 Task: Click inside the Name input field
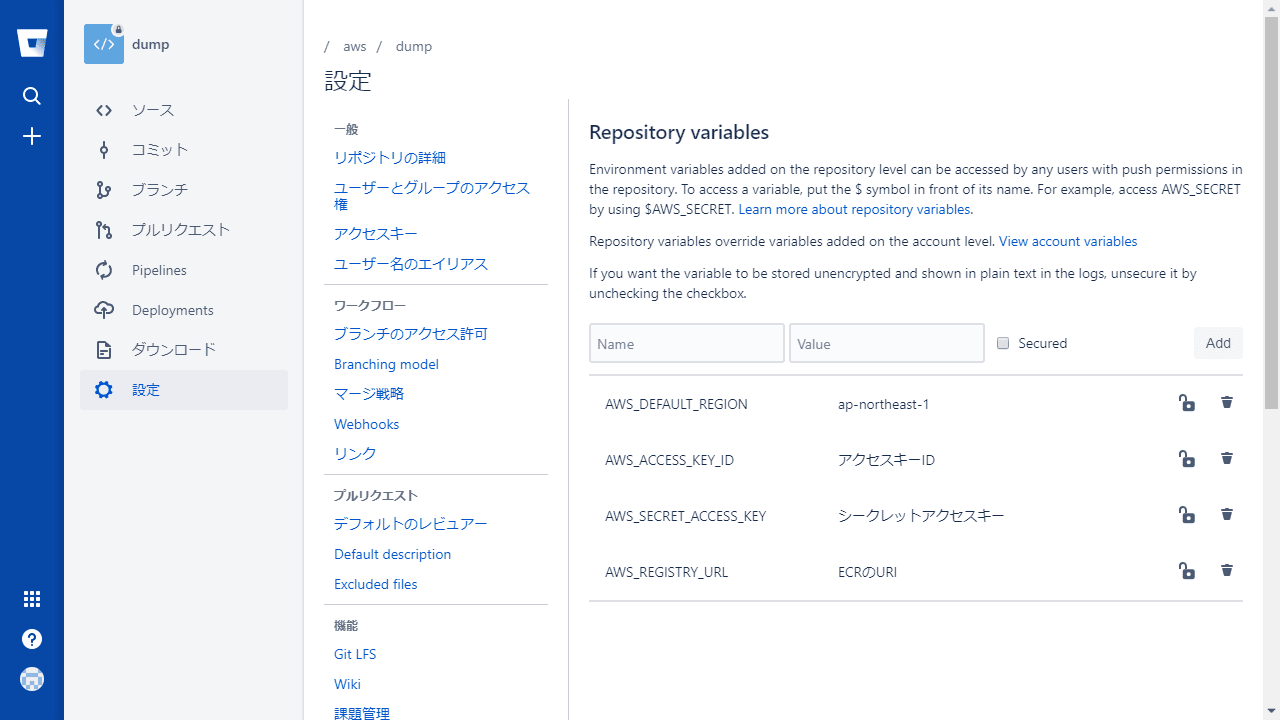pyautogui.click(x=686, y=343)
